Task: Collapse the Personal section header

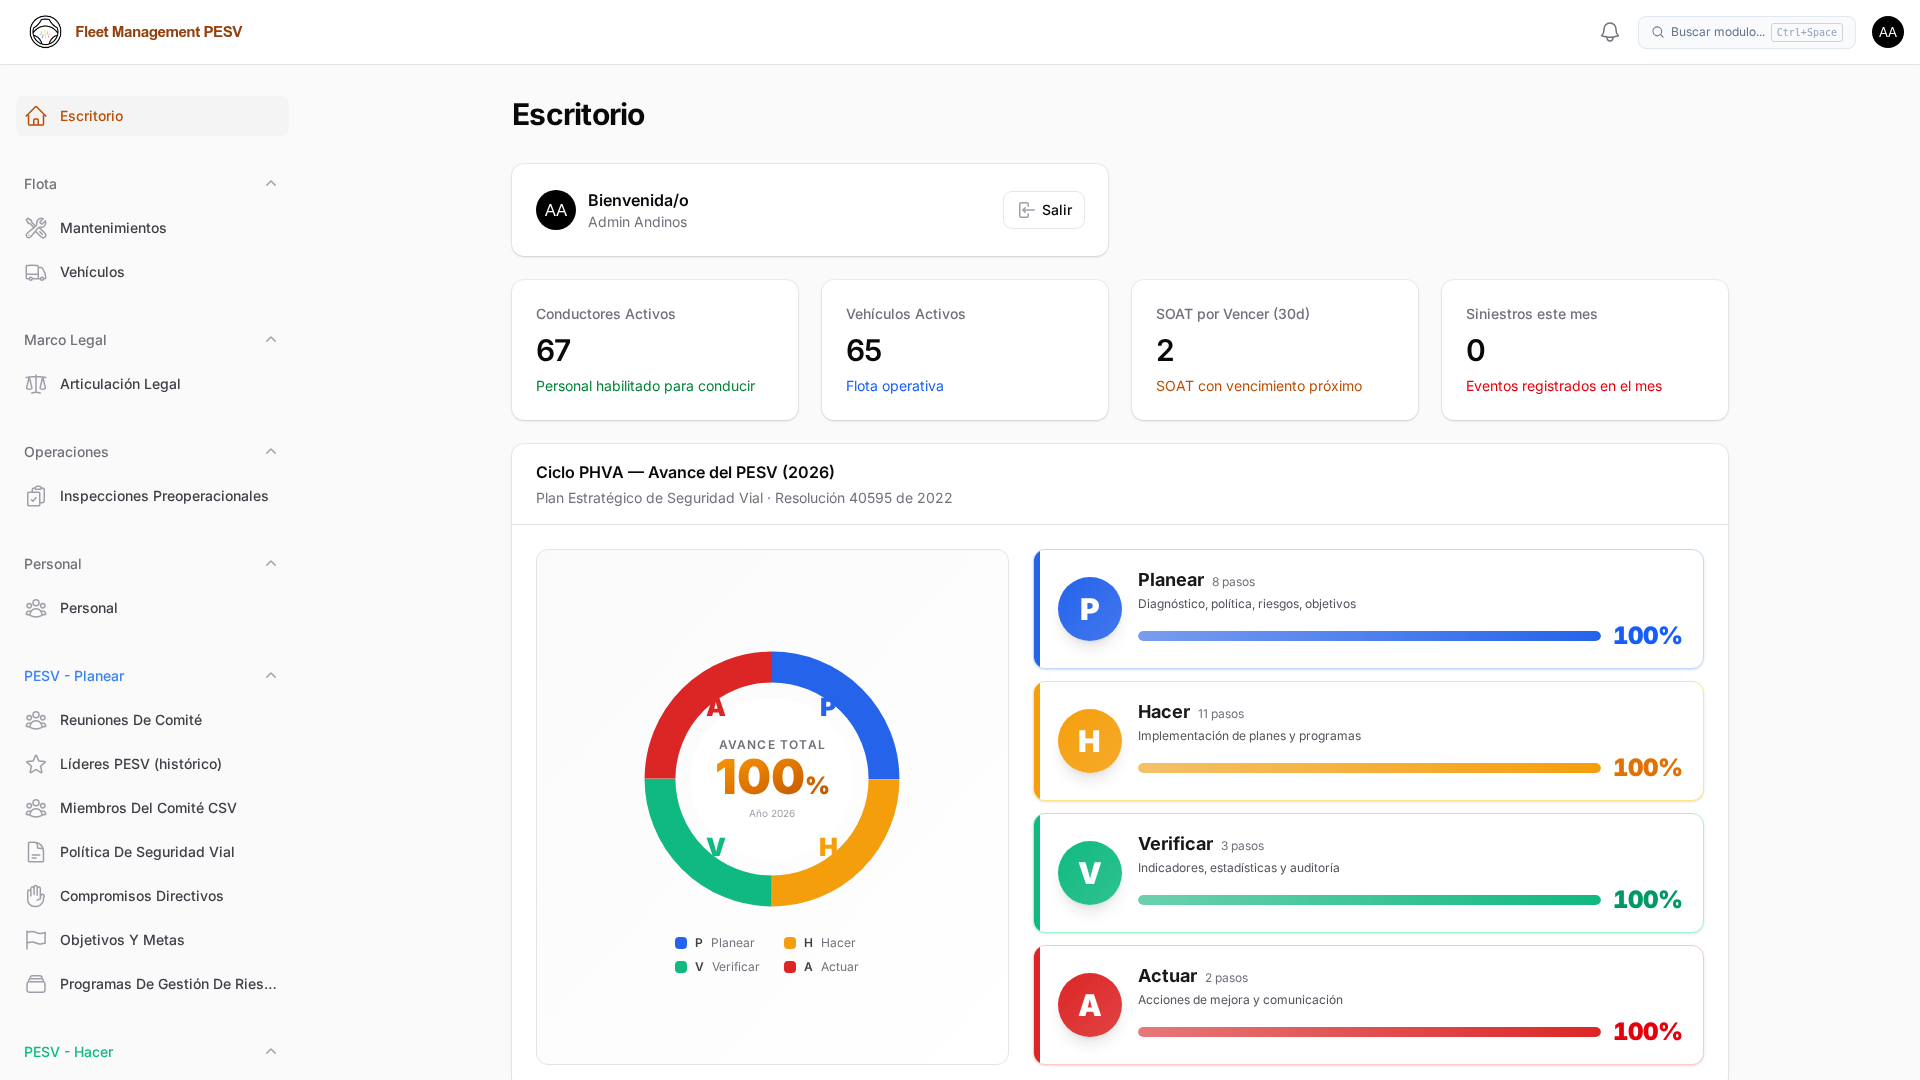Action: pos(271,564)
